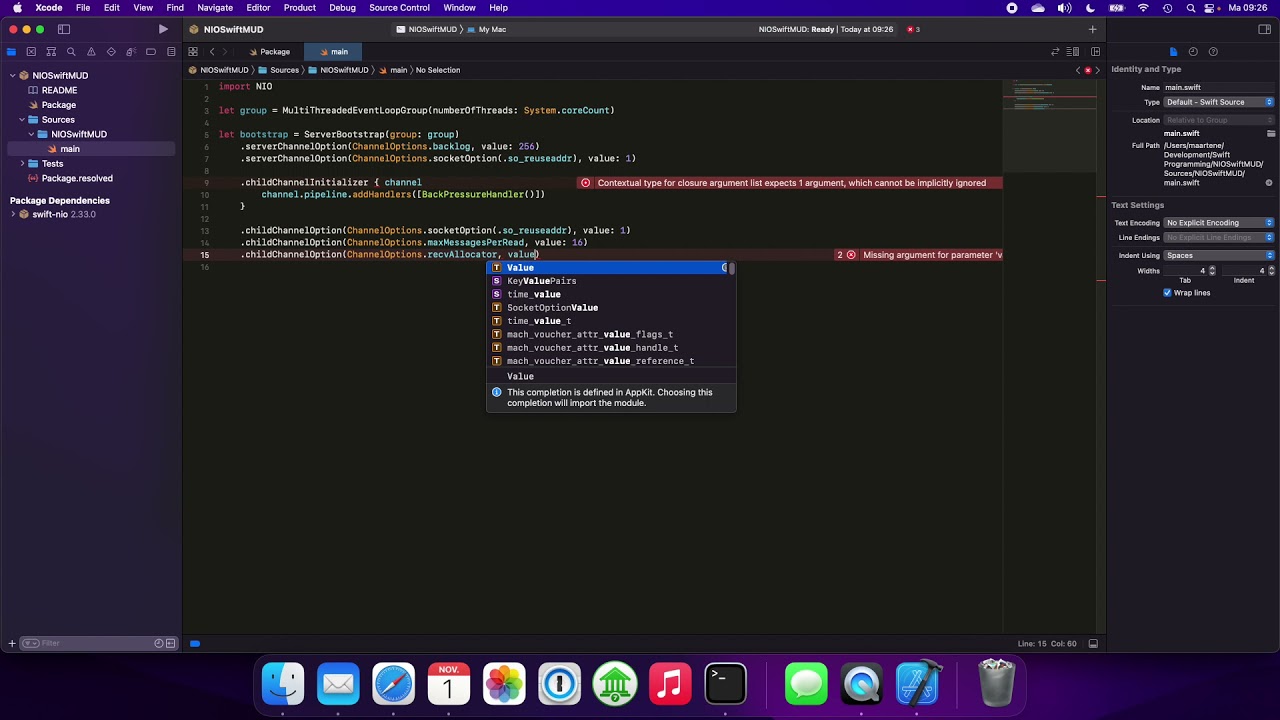Viewport: 1280px width, 720px height.
Task: Open the Text Encoding dropdown
Action: (x=1219, y=223)
